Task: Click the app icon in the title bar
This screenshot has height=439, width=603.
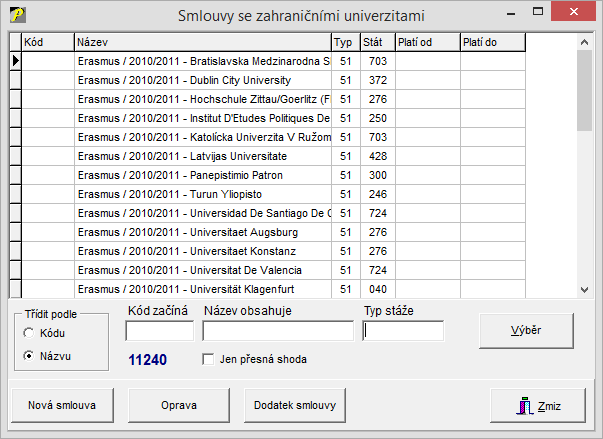Action: pos(17,14)
